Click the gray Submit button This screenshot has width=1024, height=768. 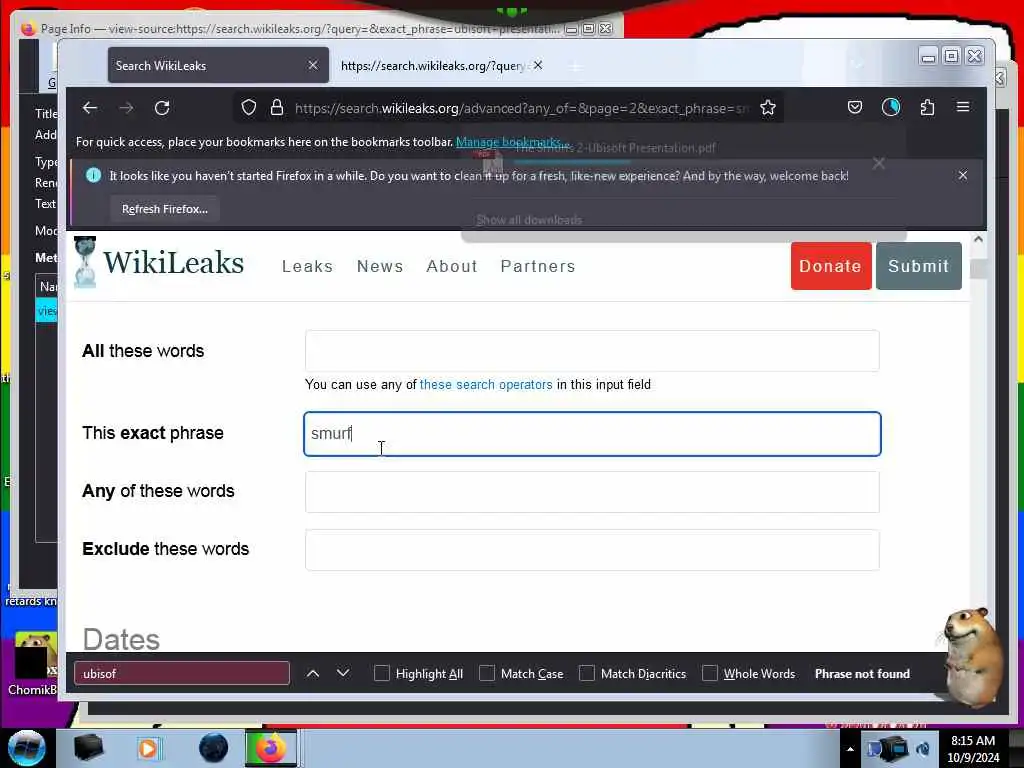tap(918, 266)
